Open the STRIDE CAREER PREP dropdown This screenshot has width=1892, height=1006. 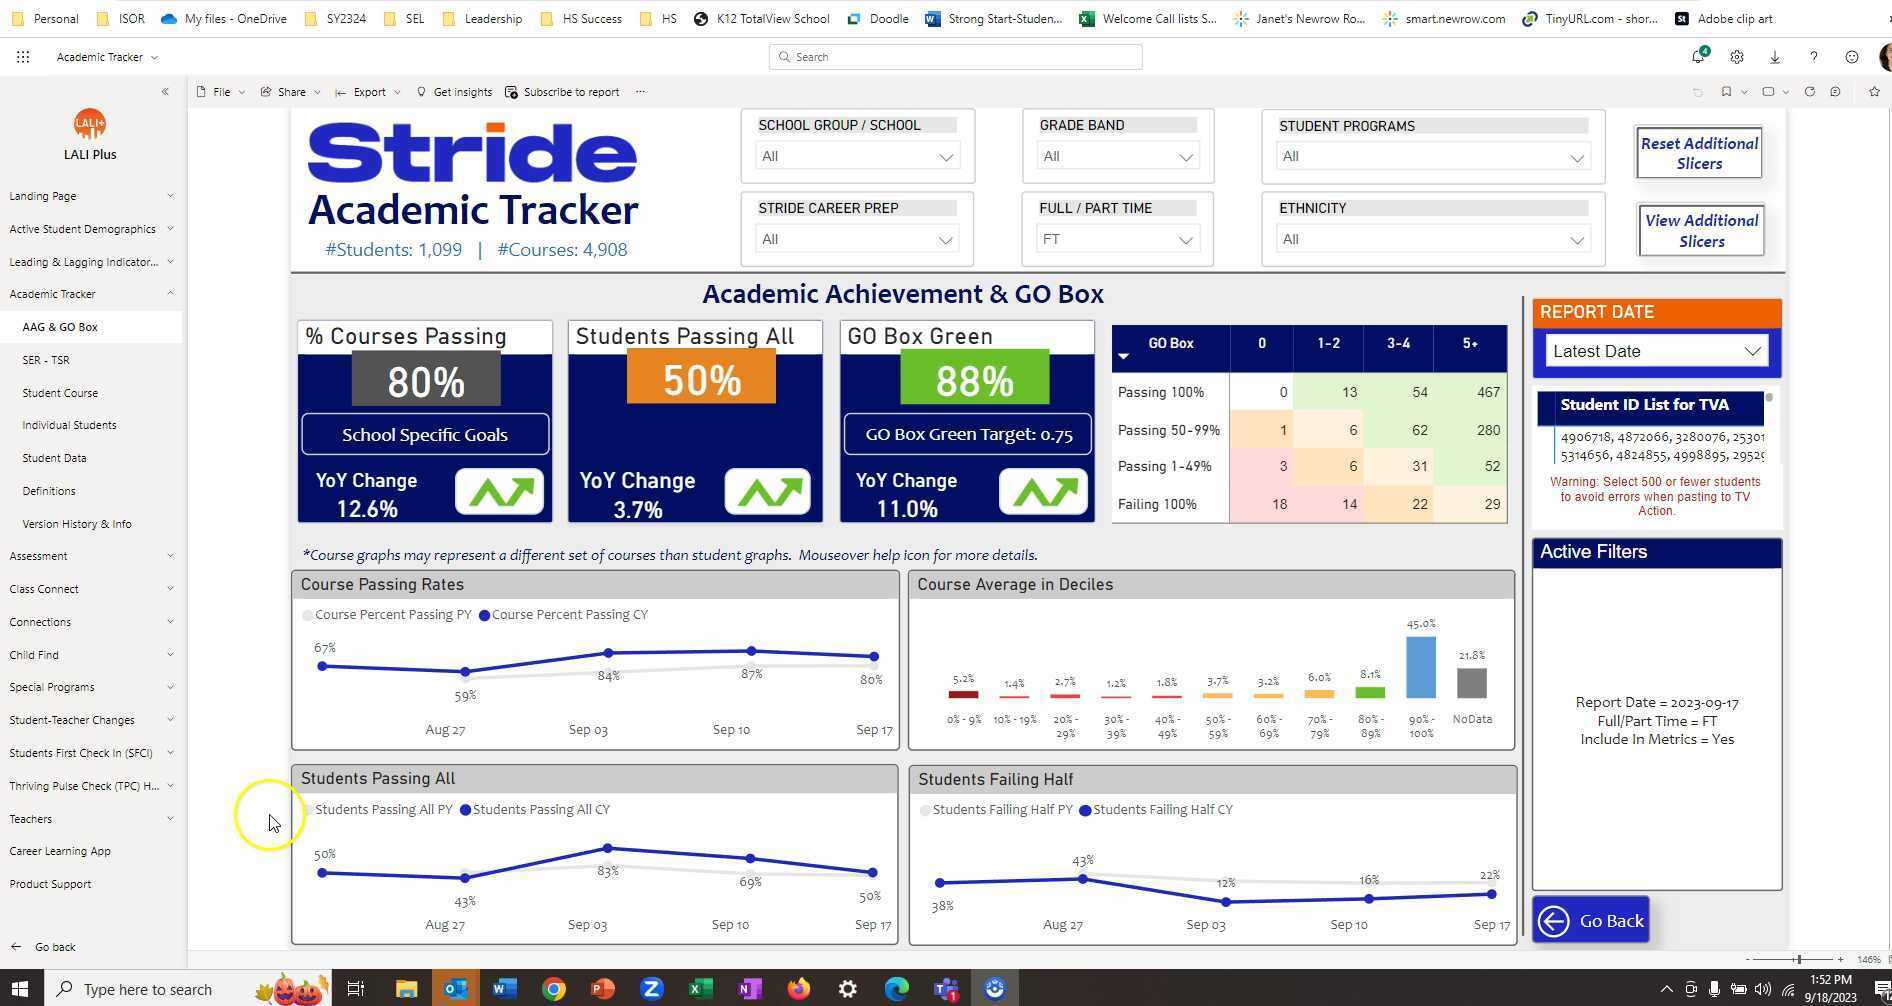tap(857, 239)
